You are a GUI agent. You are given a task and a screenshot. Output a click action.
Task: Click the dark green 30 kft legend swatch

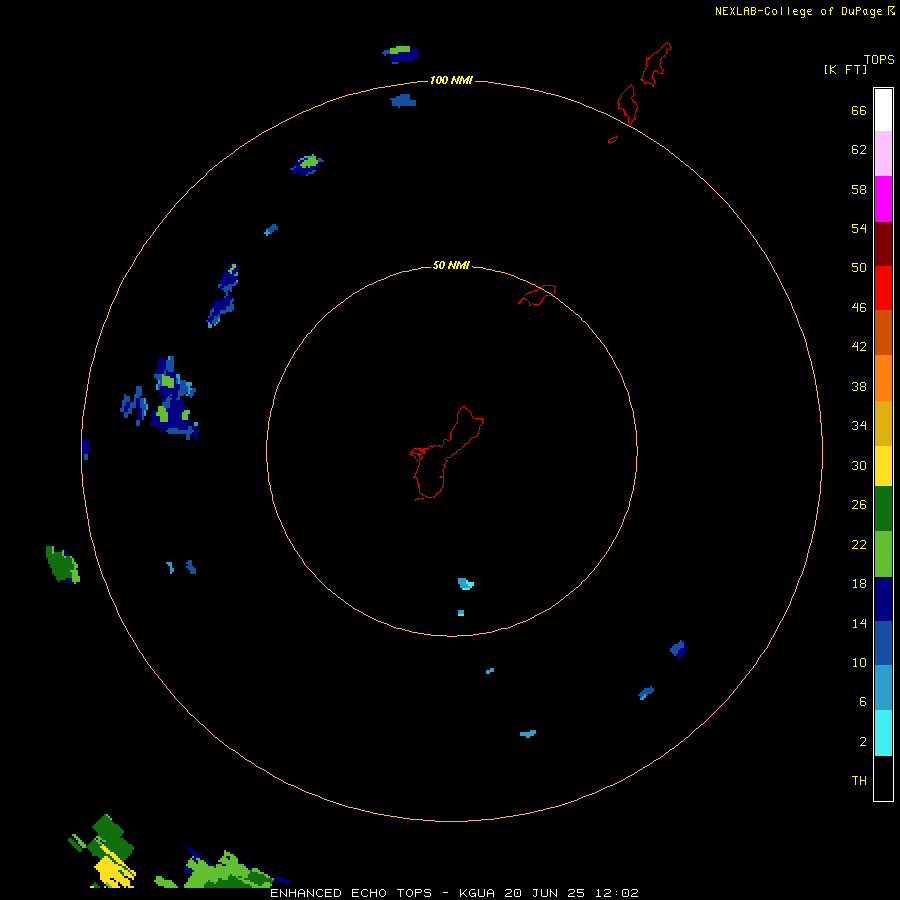pyautogui.click(x=883, y=509)
